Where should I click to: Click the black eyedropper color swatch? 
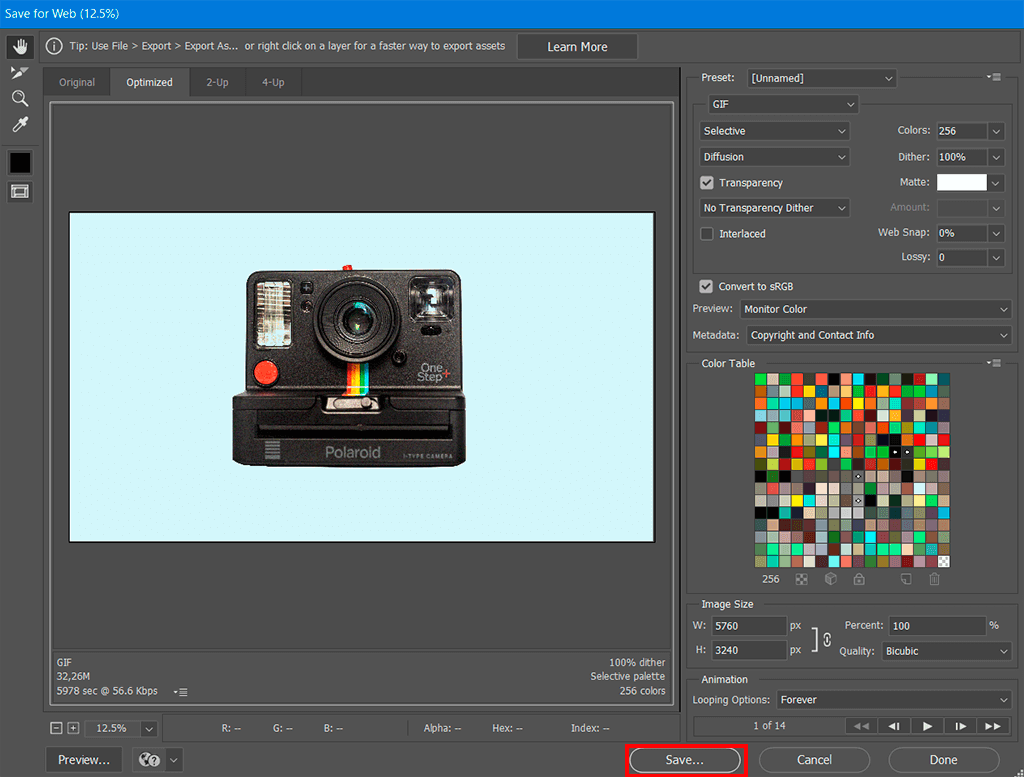coord(20,162)
